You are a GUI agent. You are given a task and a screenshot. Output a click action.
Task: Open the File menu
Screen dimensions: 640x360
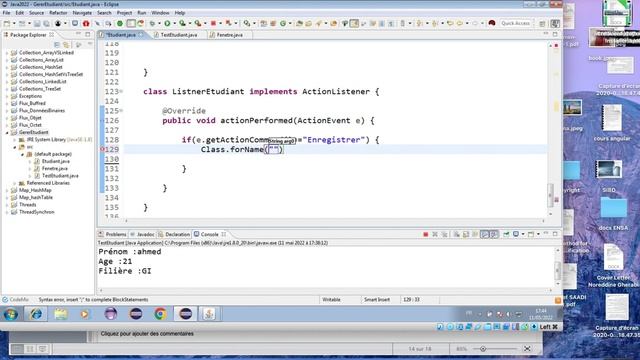(7, 13)
